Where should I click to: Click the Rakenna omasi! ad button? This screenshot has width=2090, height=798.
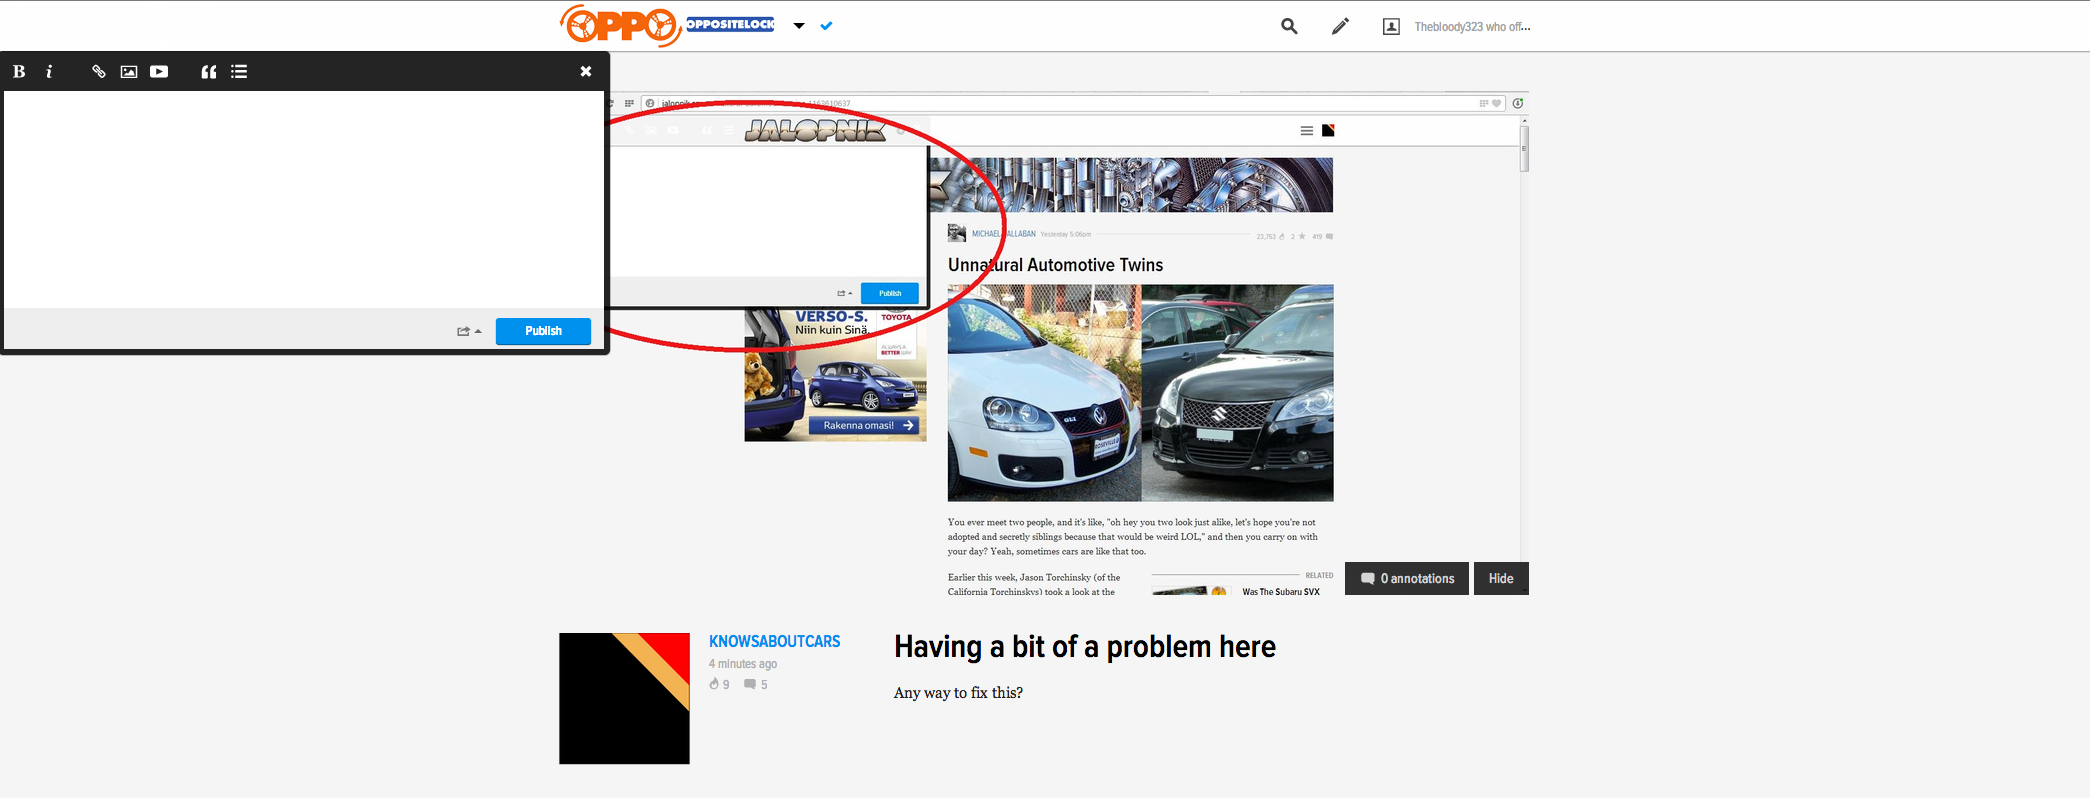(866, 425)
